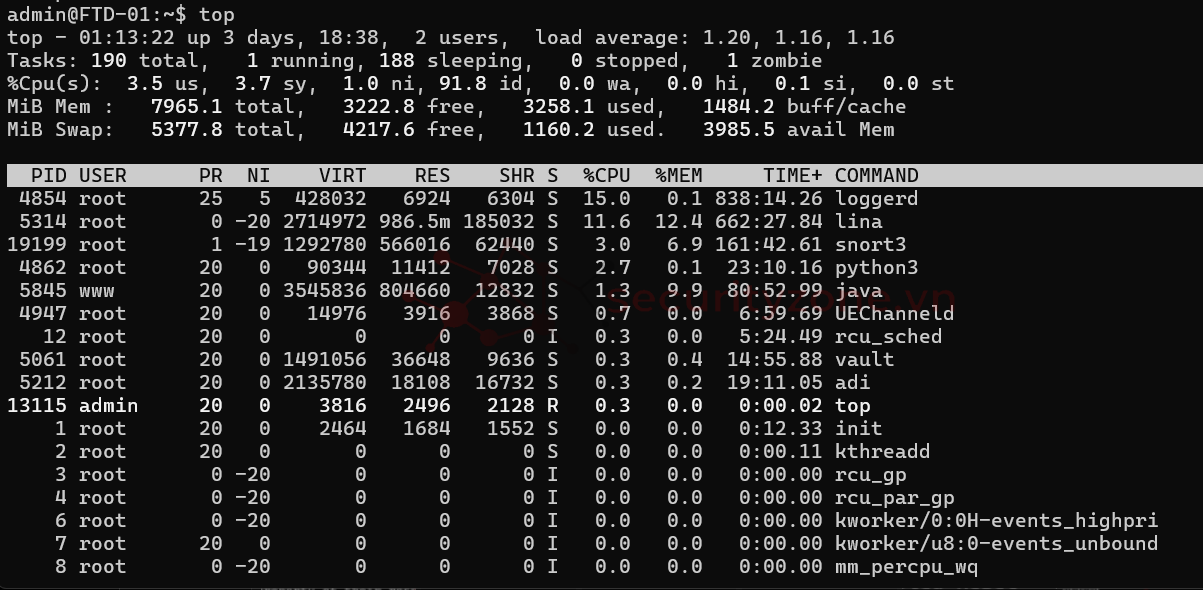Click the PID column header
Viewport: 1203px width, 590px height.
click(x=49, y=176)
